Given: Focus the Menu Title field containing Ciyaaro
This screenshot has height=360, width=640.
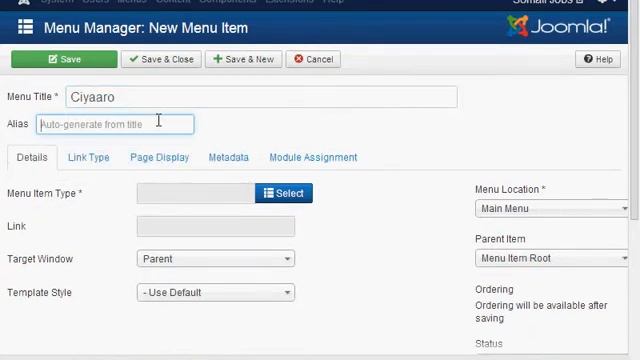Looking at the screenshot, I should pyautogui.click(x=261, y=97).
